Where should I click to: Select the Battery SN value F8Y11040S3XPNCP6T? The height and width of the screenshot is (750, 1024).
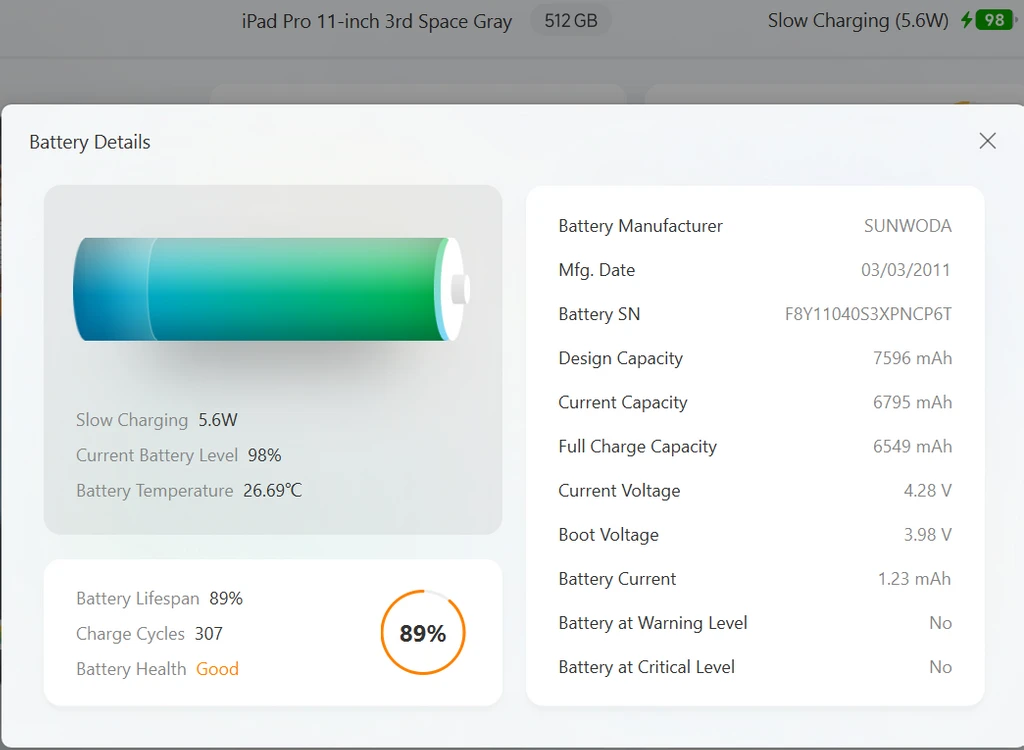click(868, 314)
